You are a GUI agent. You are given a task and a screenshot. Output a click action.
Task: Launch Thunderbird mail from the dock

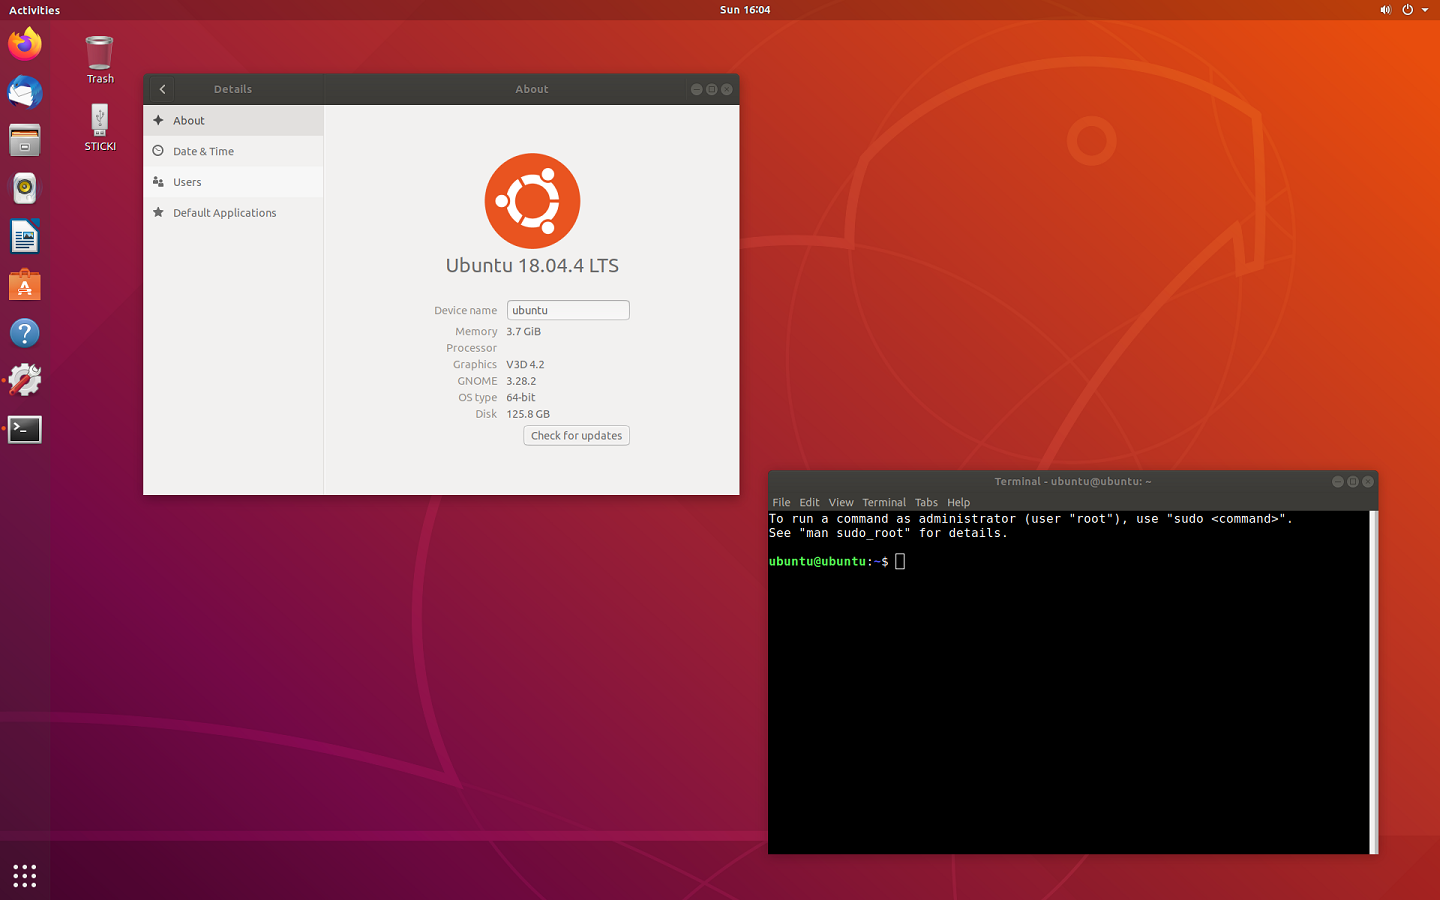click(x=25, y=92)
